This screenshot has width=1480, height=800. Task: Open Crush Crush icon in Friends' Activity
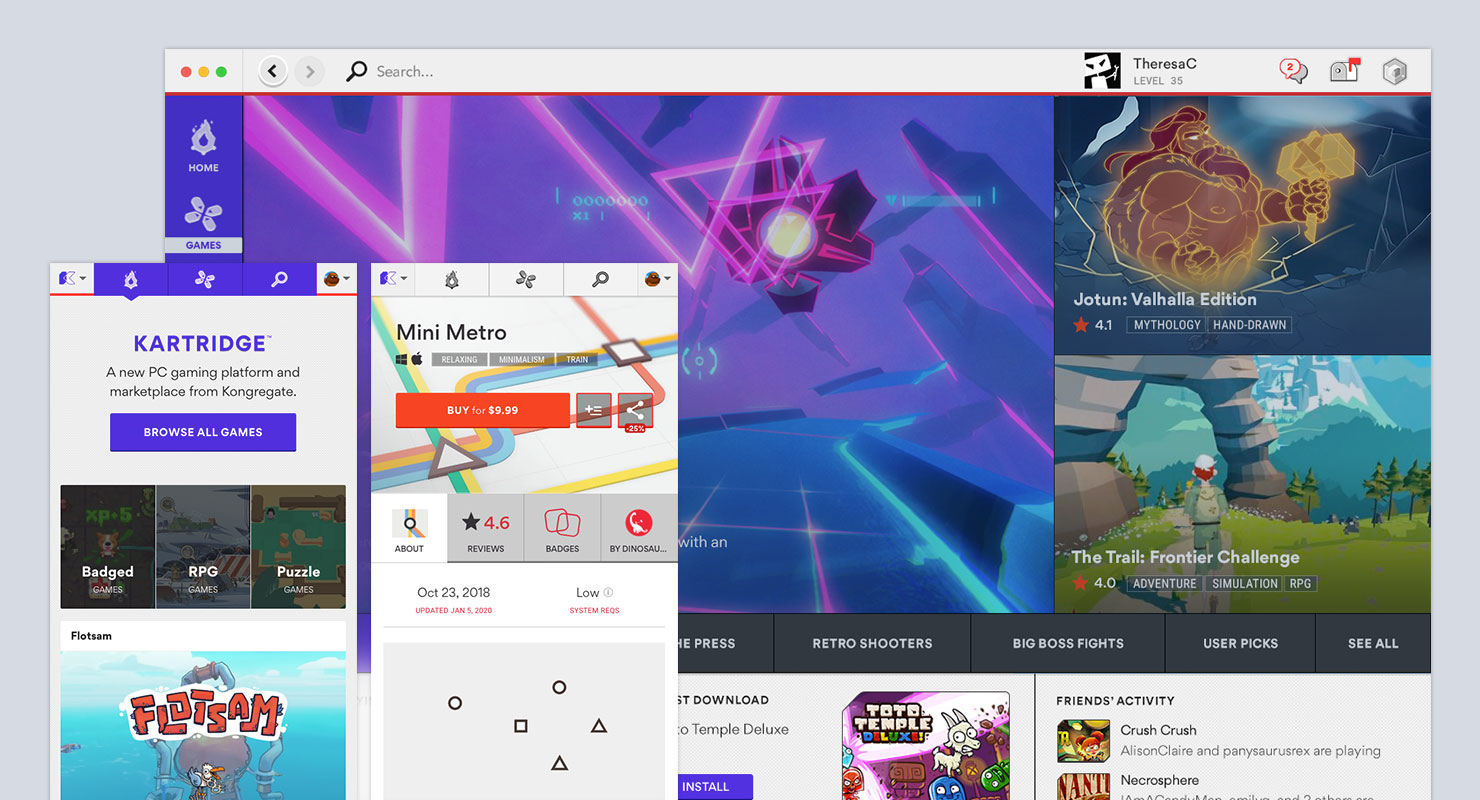1082,741
